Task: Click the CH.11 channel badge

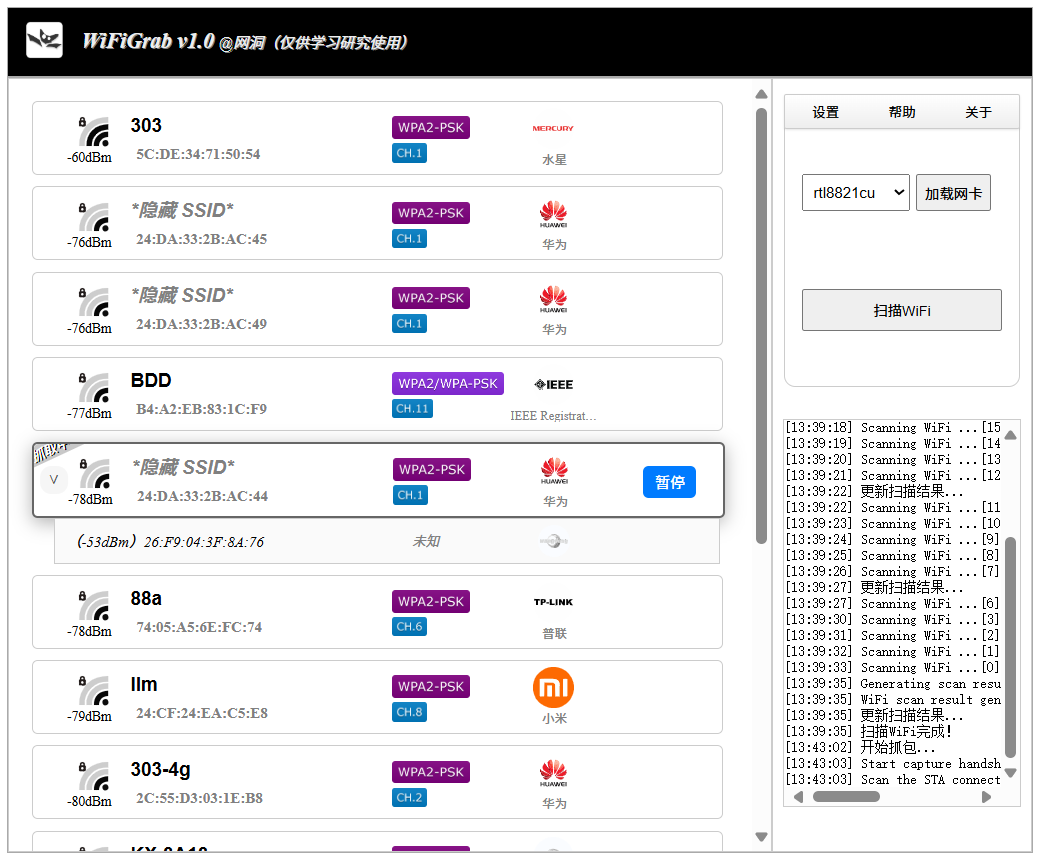Action: pyautogui.click(x=412, y=408)
